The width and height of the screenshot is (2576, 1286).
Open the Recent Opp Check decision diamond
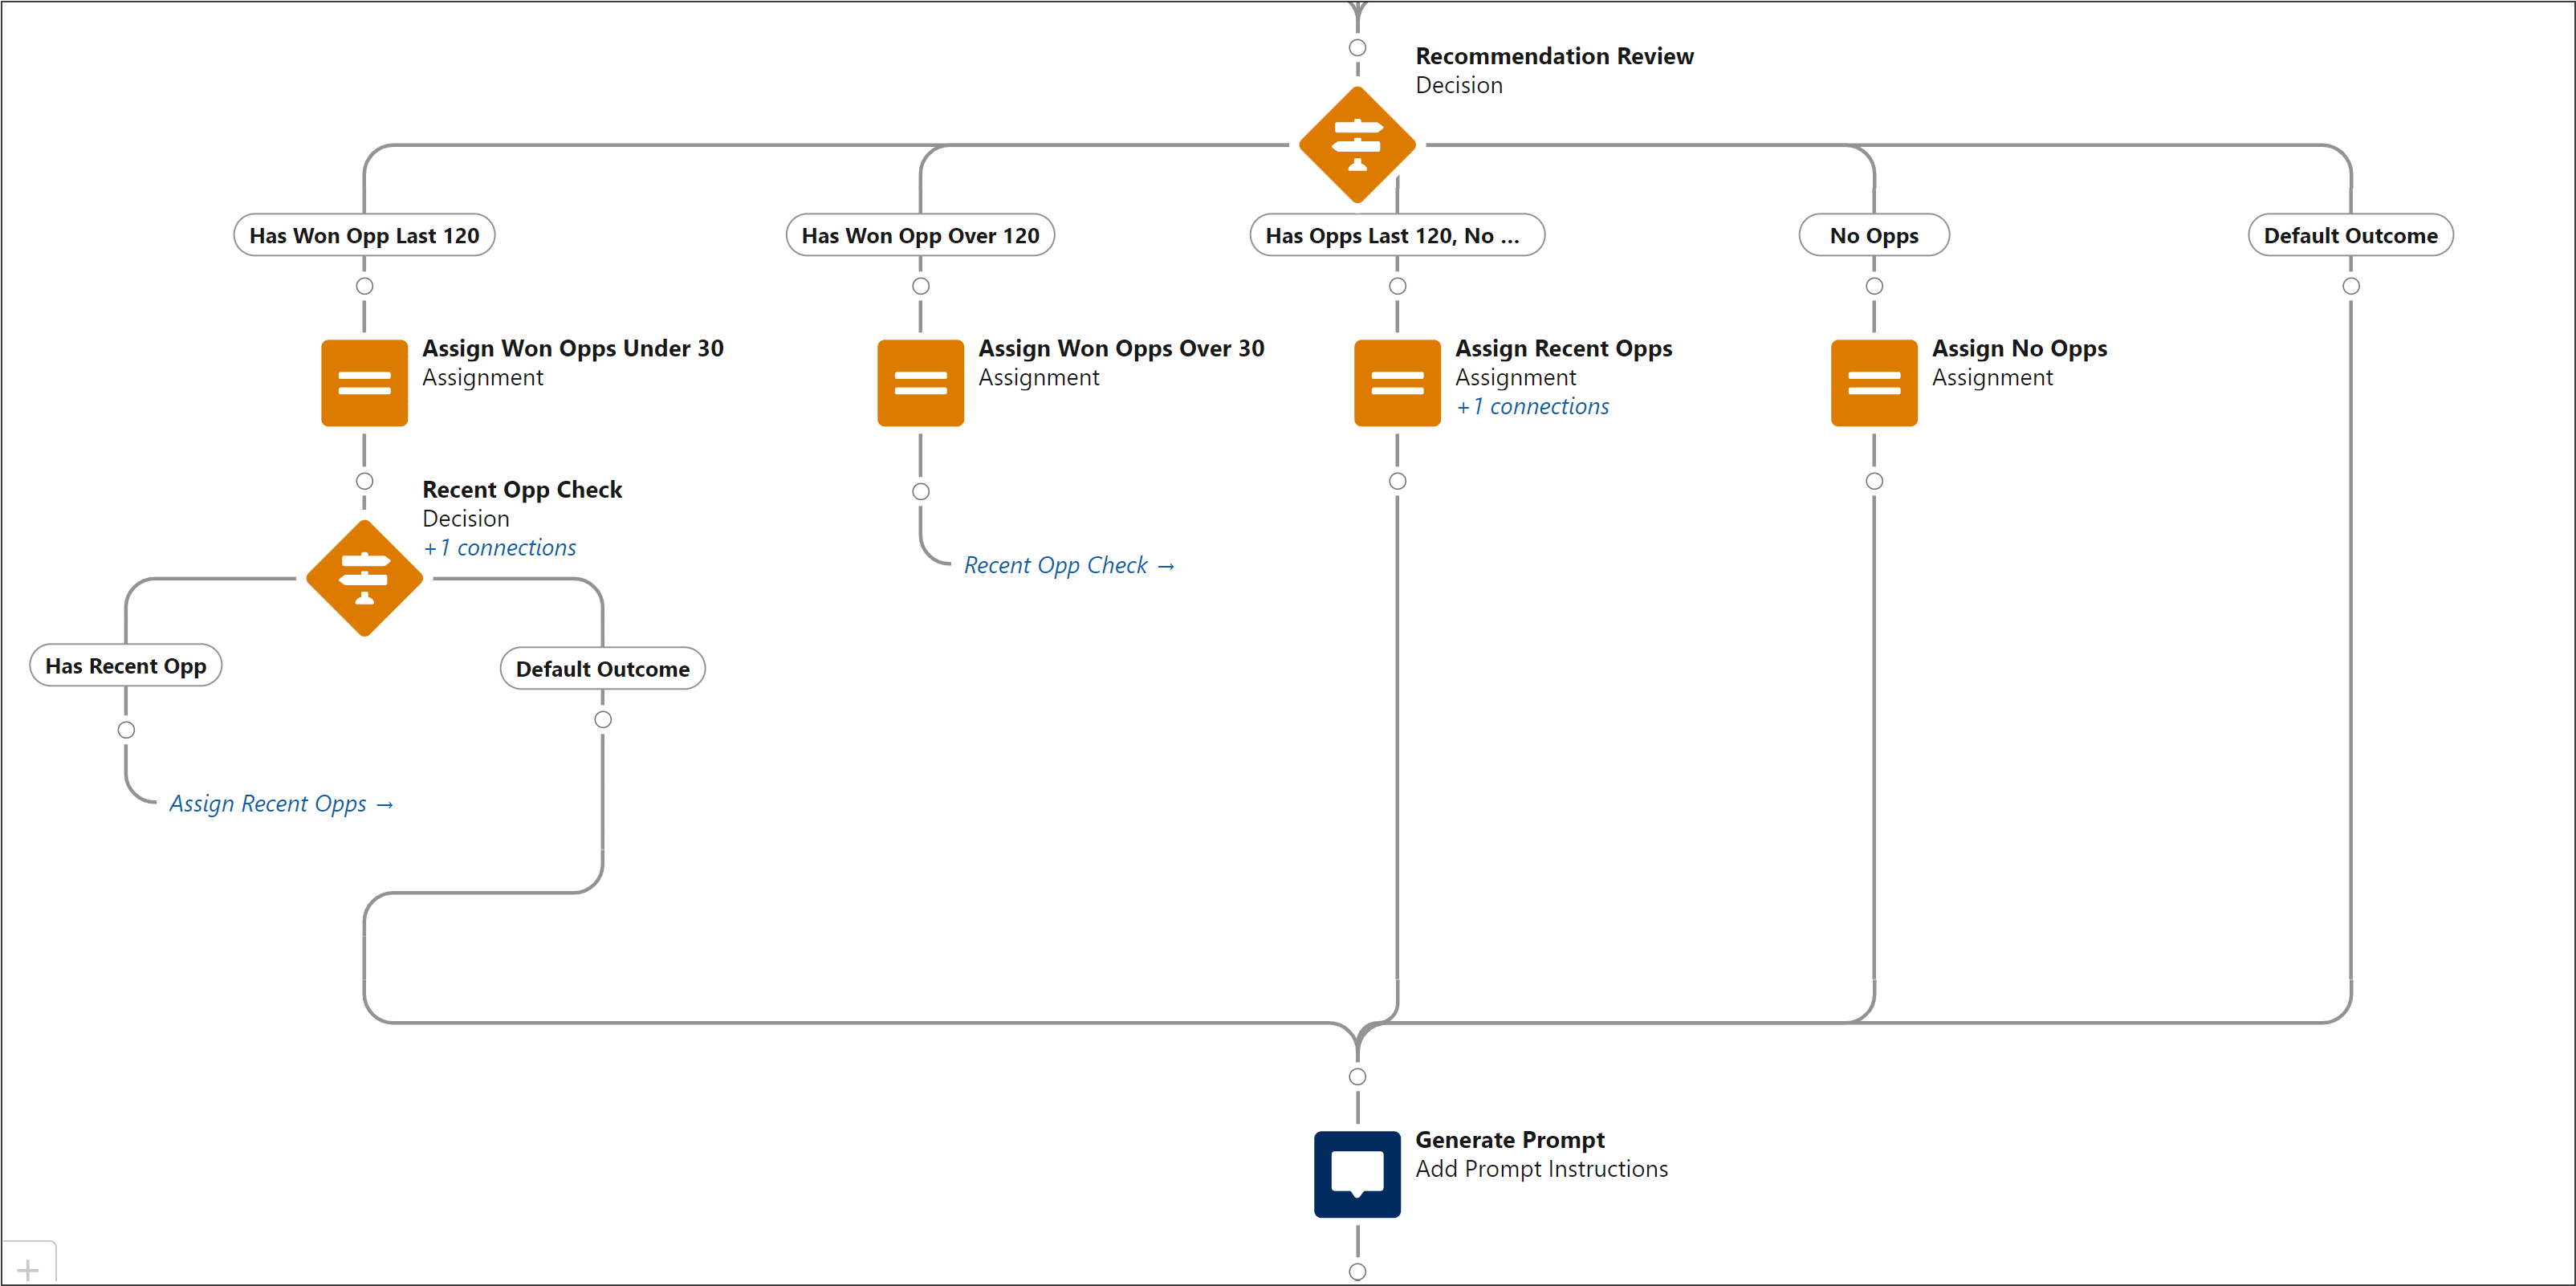pyautogui.click(x=364, y=578)
